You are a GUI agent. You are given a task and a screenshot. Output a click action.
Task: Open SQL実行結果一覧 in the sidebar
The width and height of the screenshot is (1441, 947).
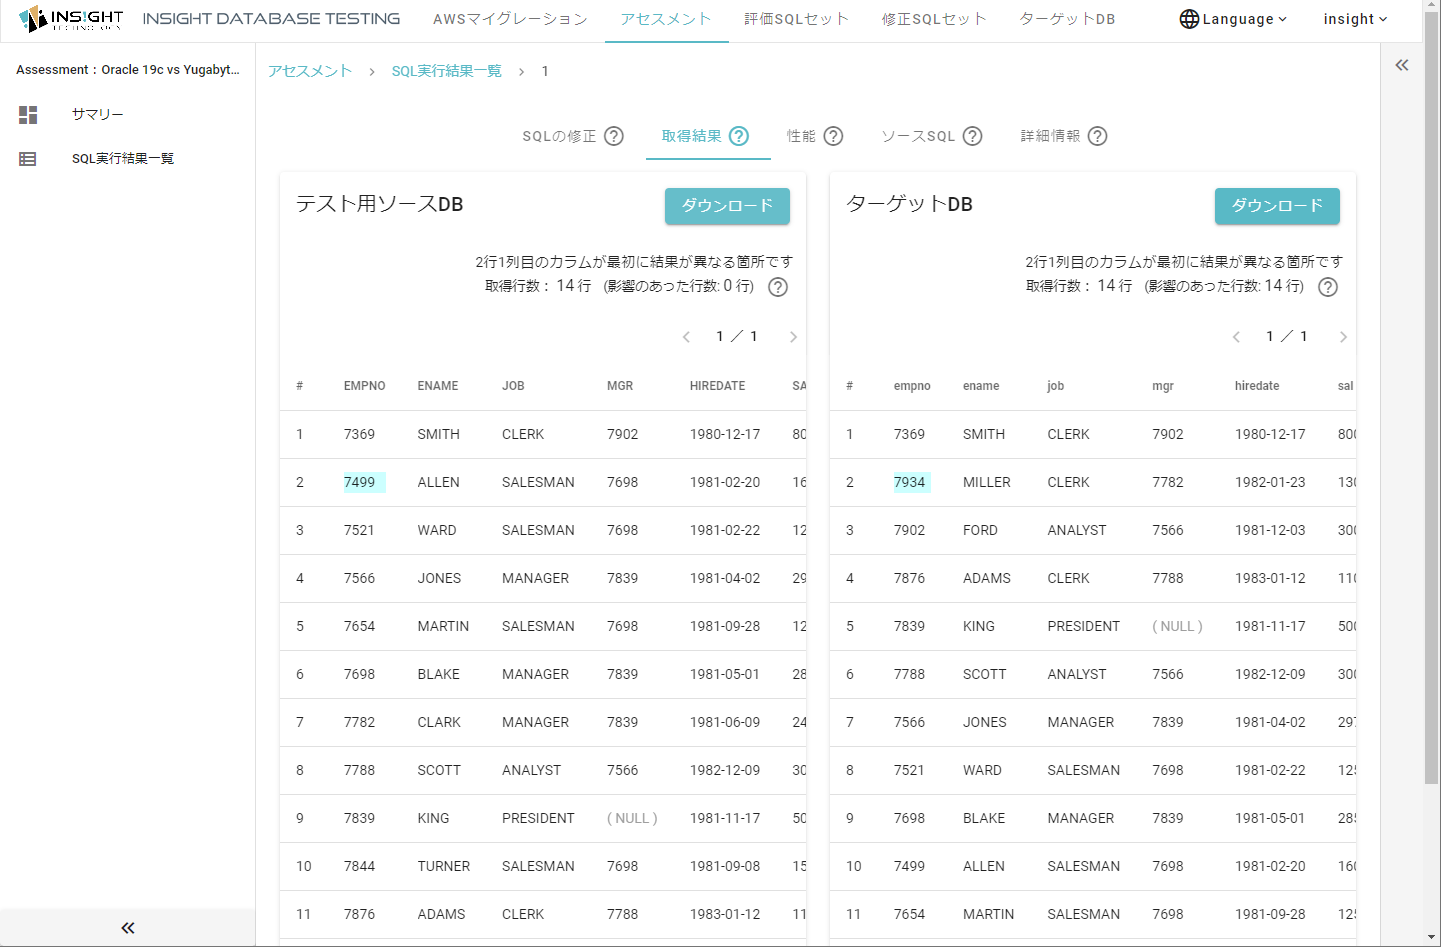123,159
